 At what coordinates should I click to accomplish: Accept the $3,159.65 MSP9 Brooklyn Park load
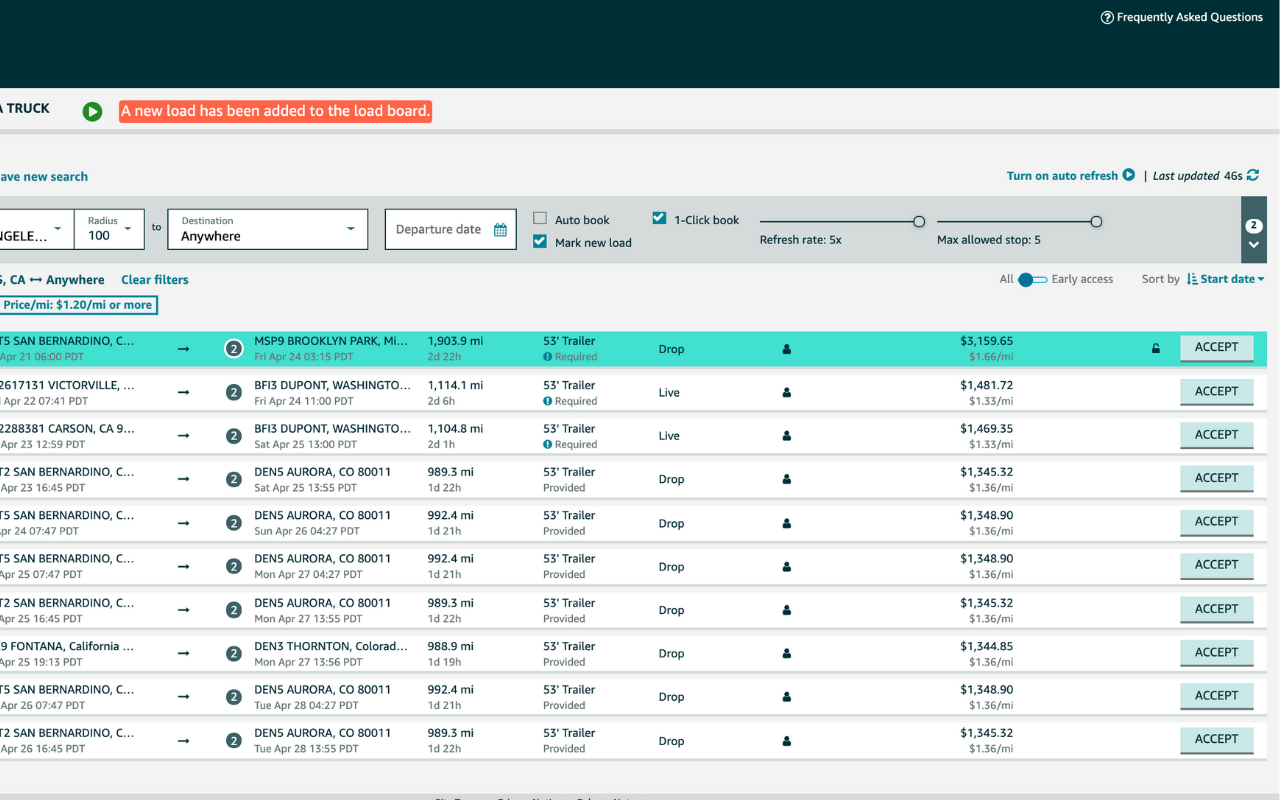tap(1216, 348)
